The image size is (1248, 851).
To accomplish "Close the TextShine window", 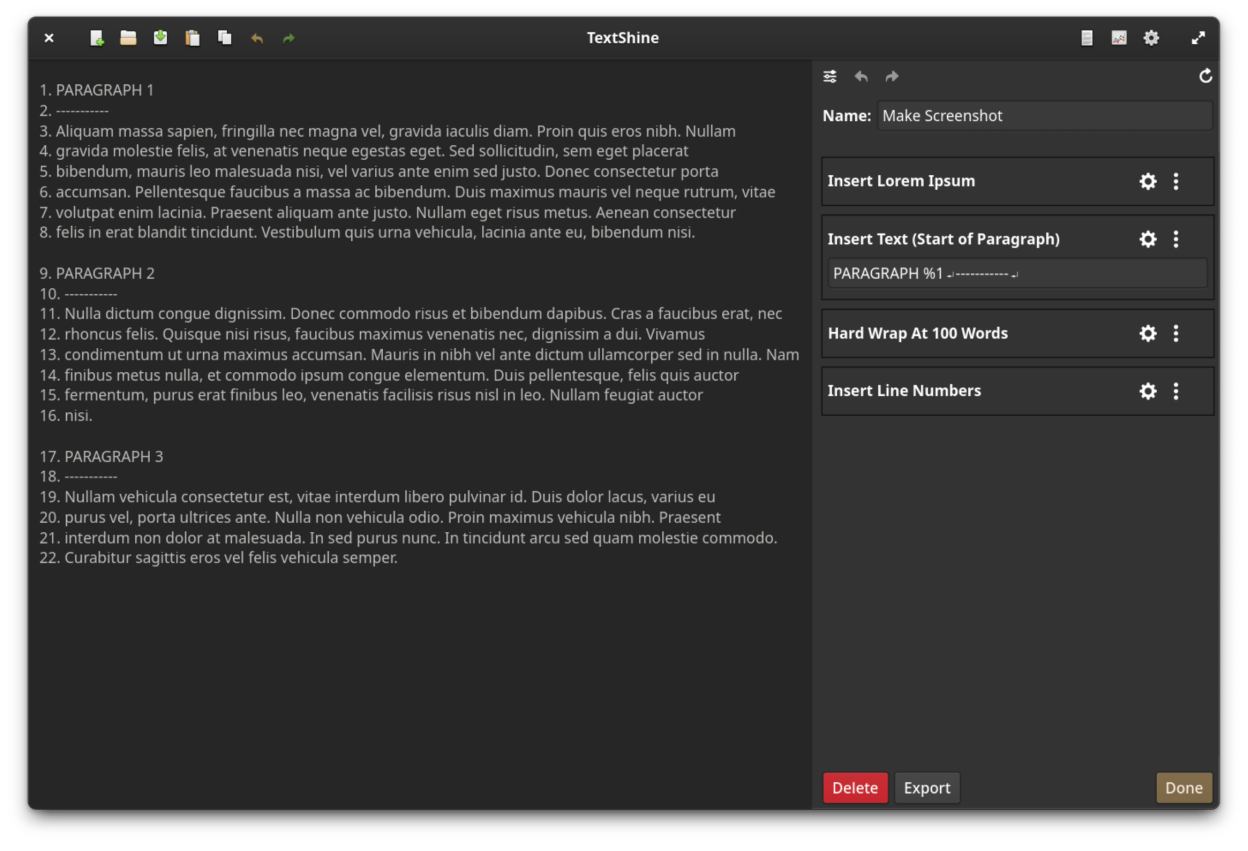I will 49,38.
